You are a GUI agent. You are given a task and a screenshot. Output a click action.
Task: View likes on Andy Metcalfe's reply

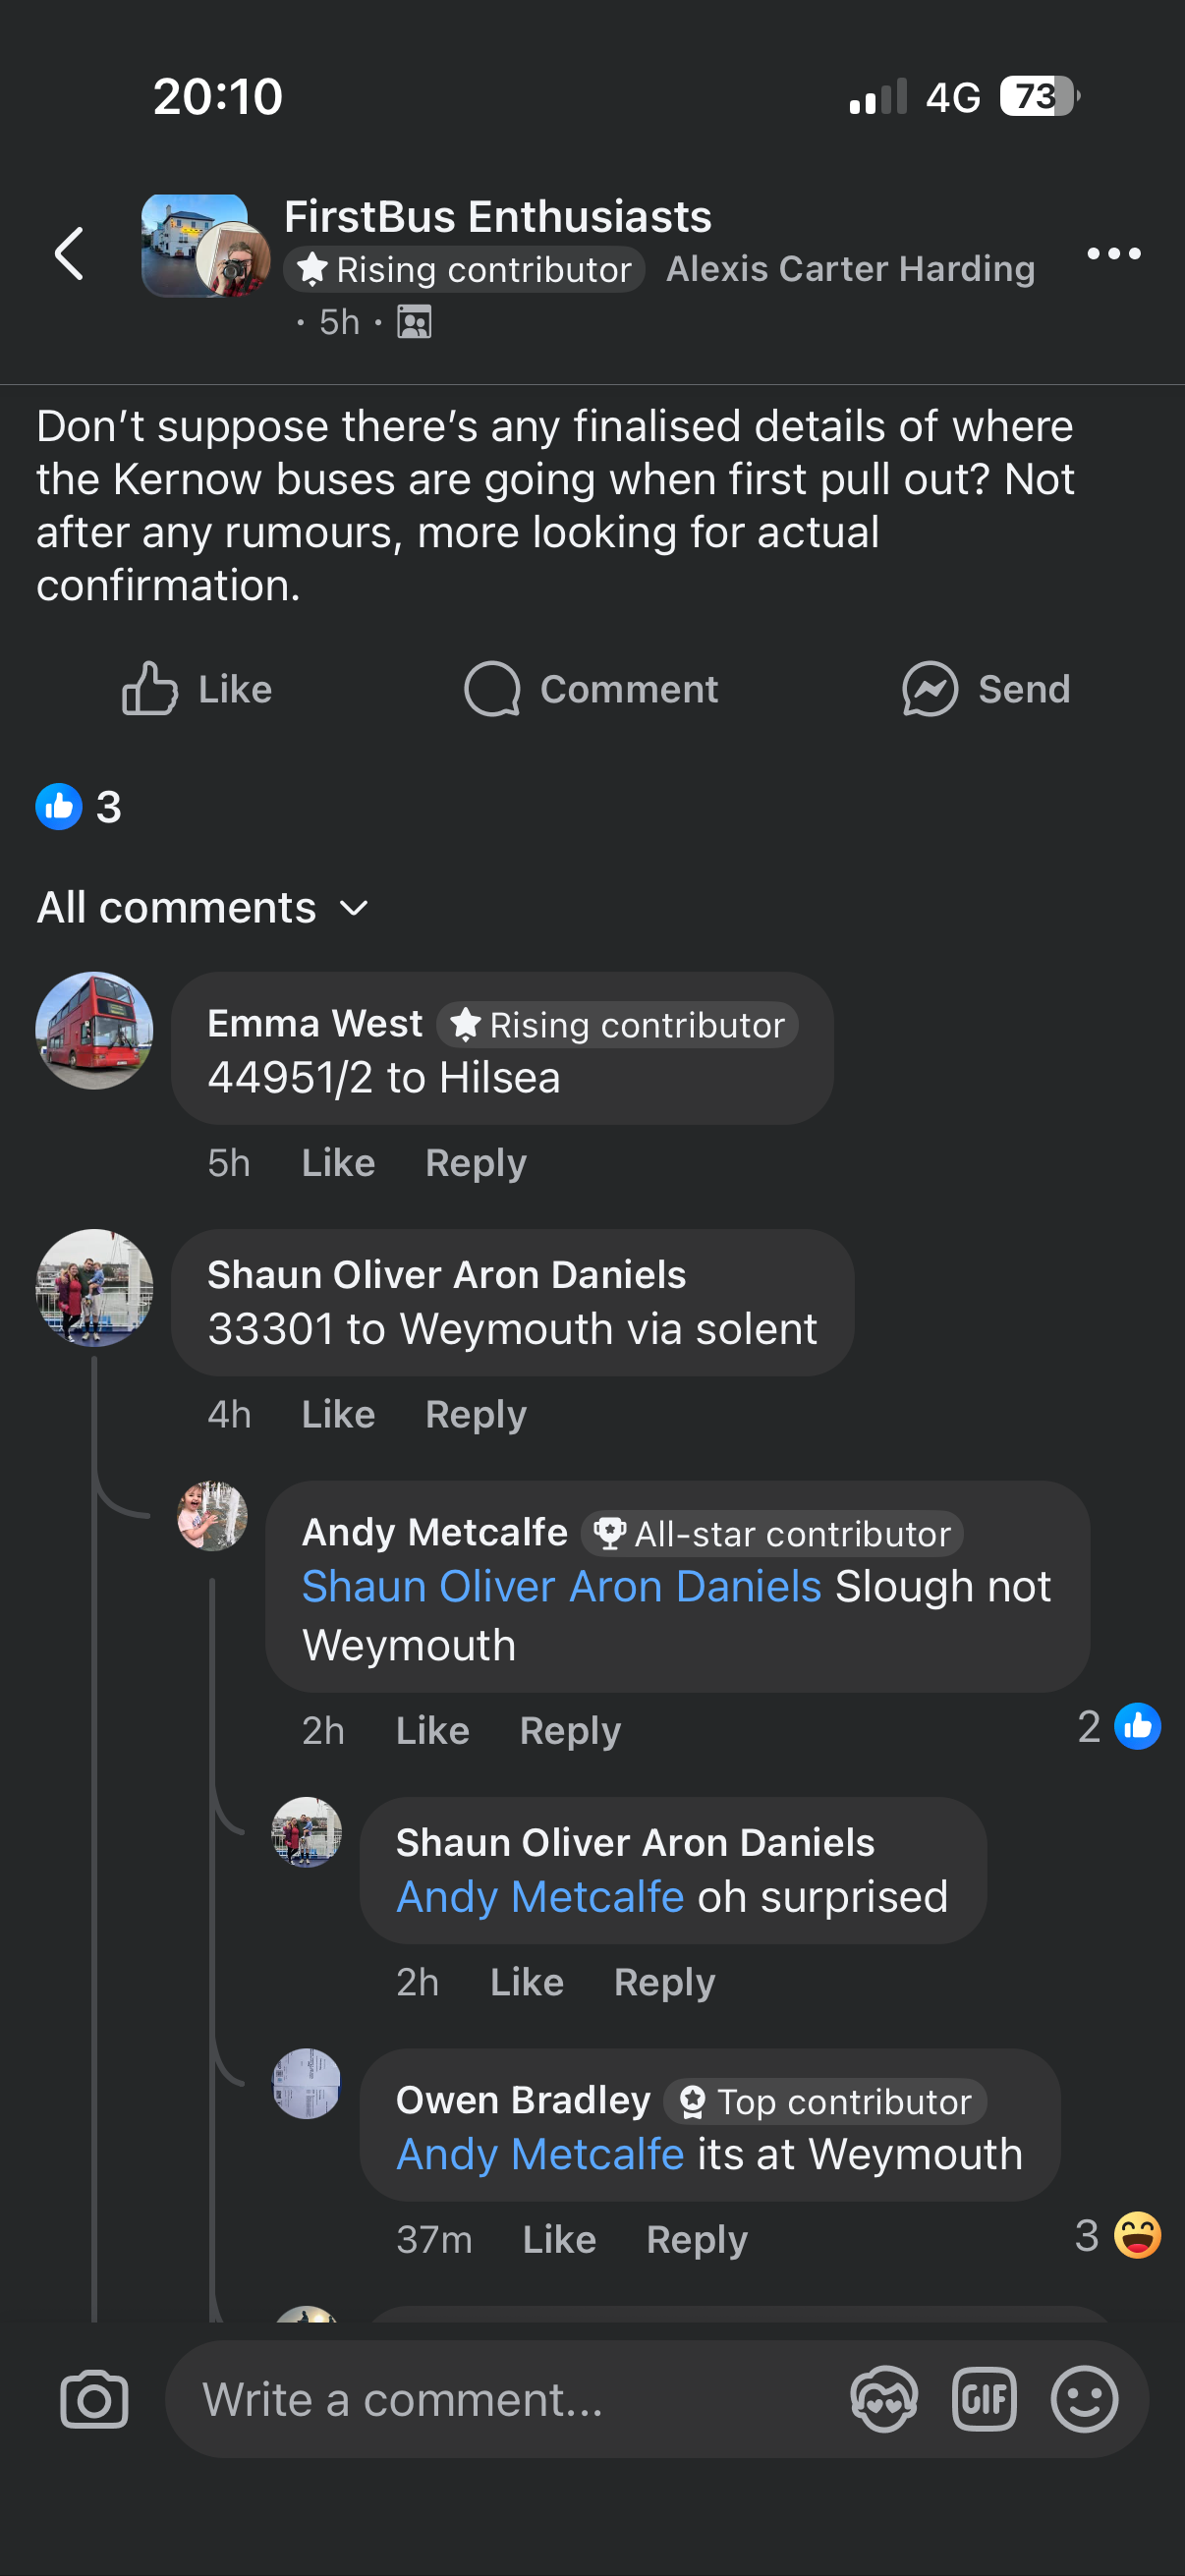[1118, 1726]
